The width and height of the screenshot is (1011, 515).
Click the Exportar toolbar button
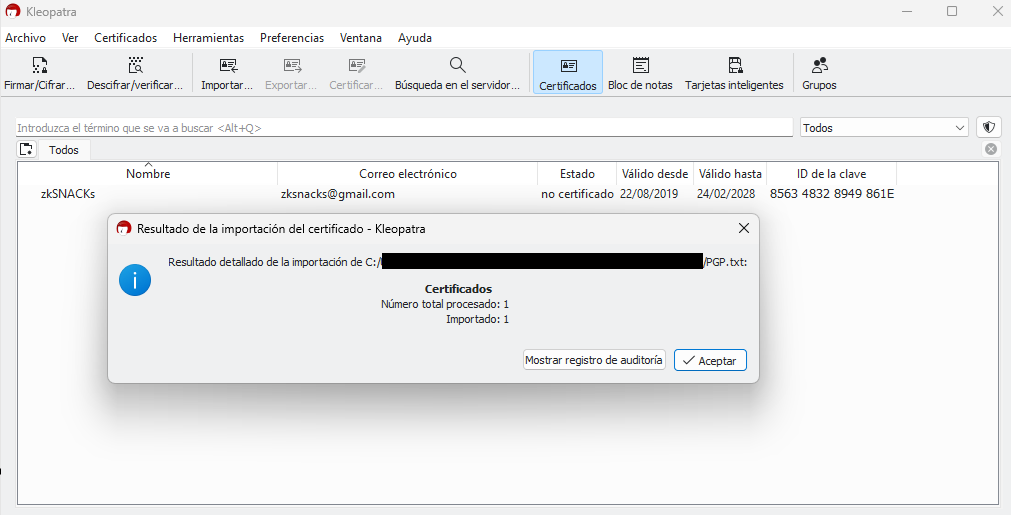[291, 72]
